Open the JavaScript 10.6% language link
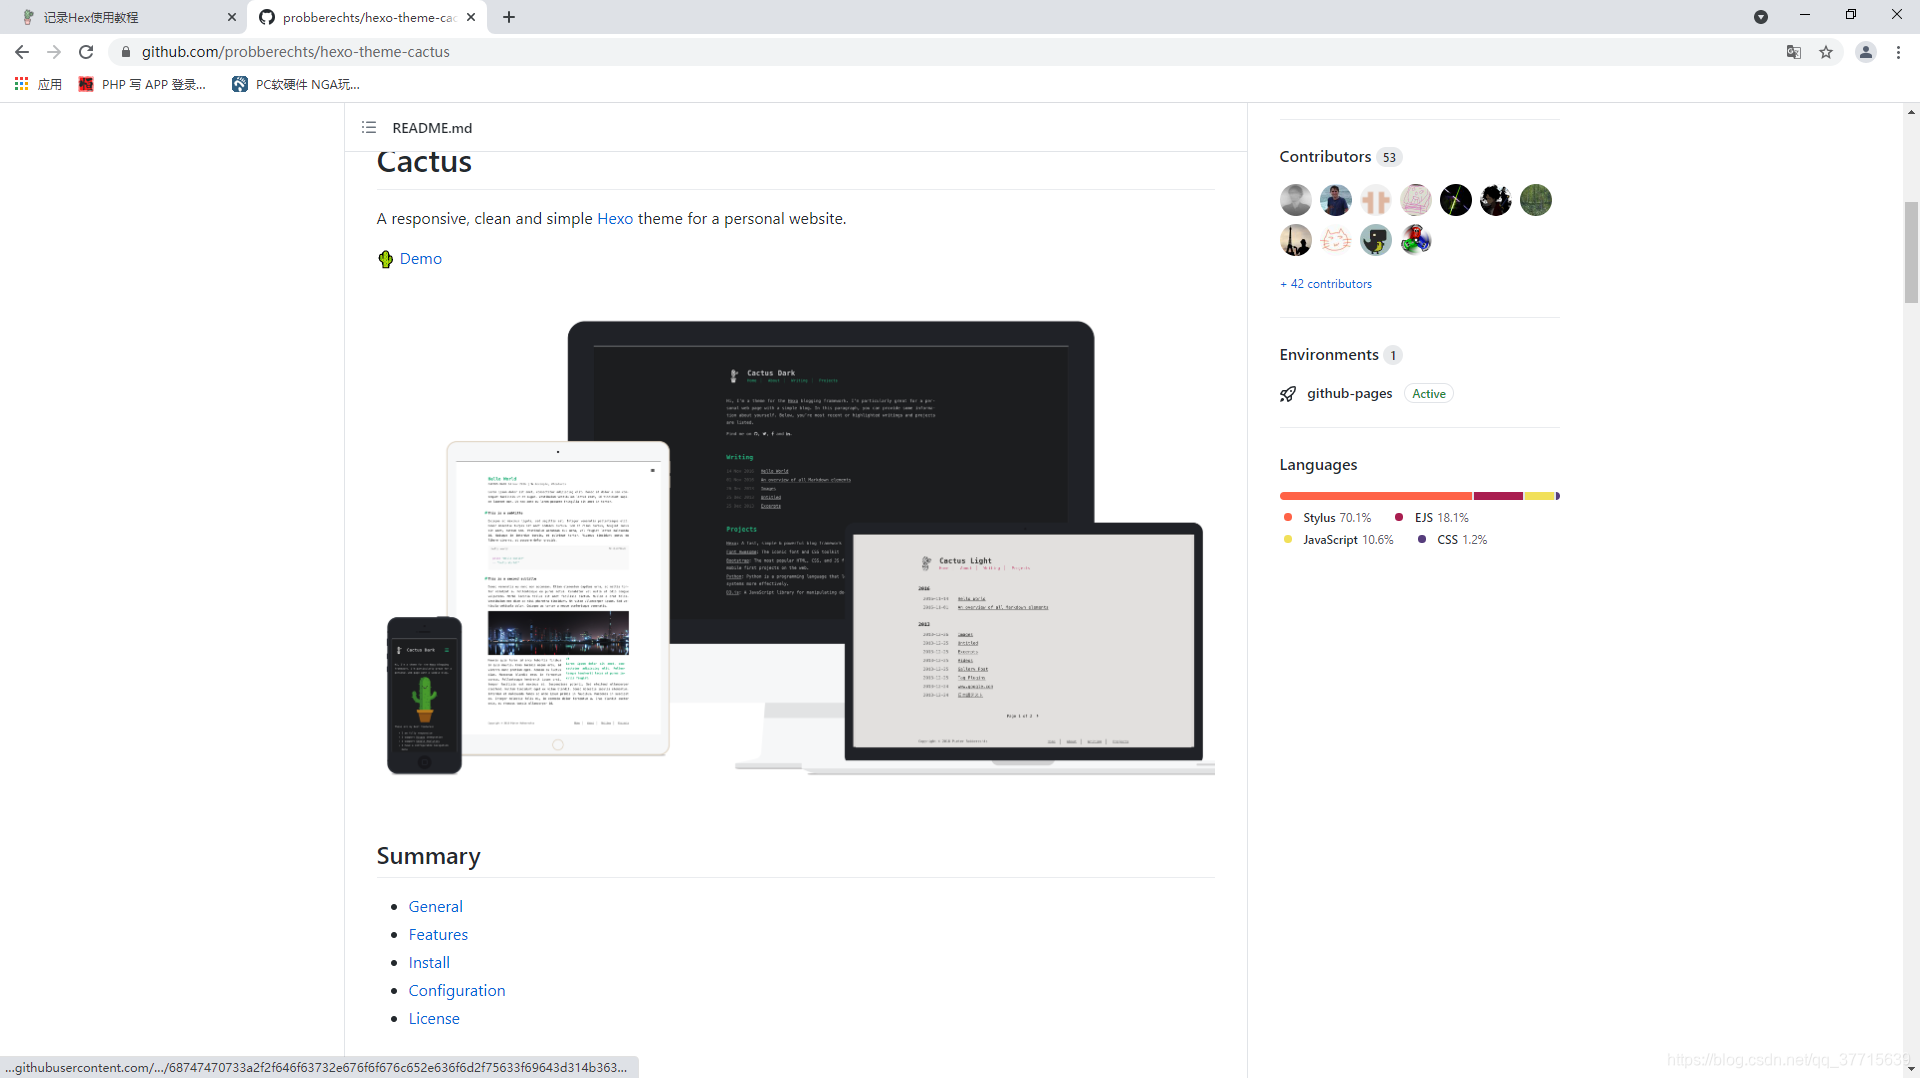This screenshot has width=1920, height=1078. 1338,540
